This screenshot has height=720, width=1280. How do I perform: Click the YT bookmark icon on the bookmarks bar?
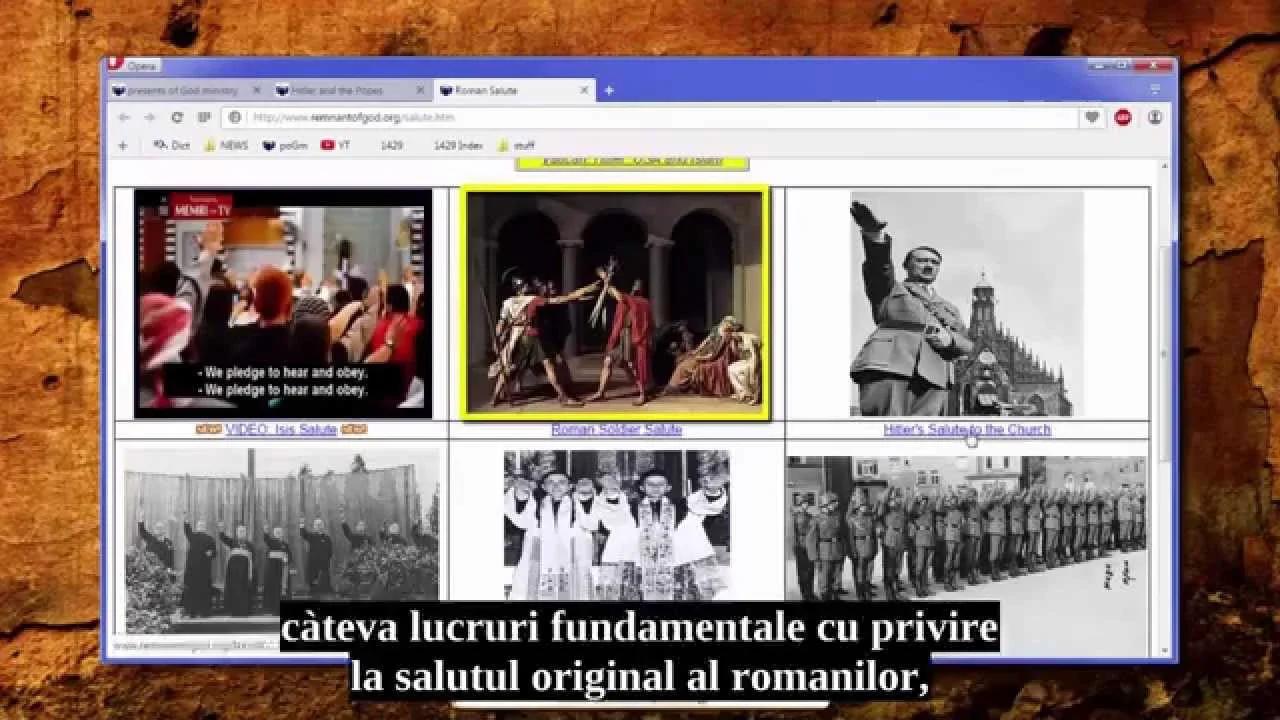(330, 144)
